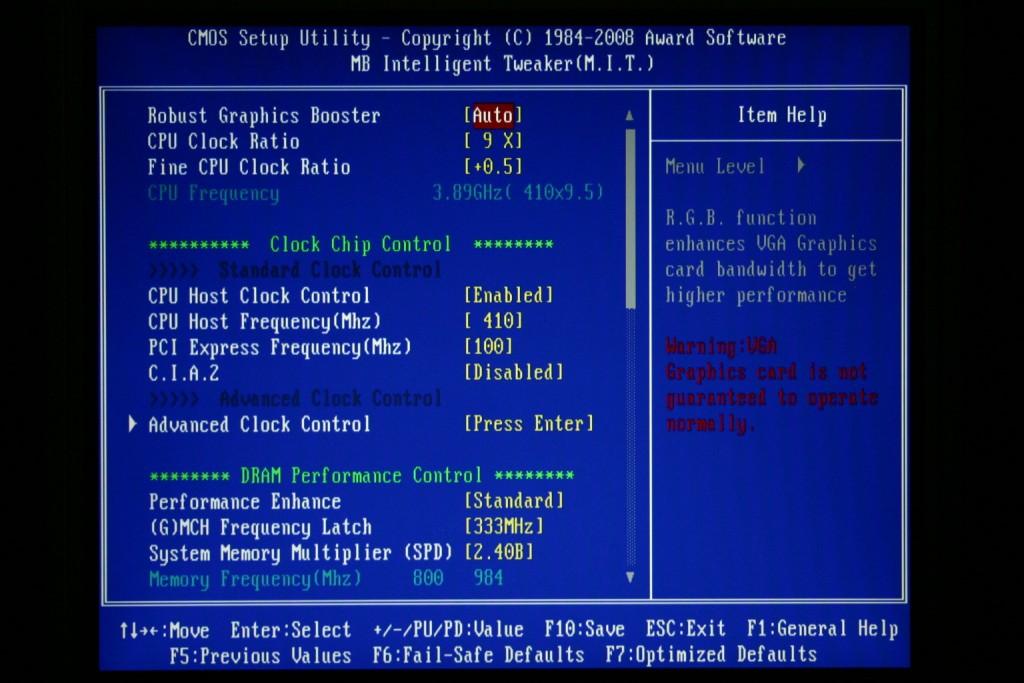This screenshot has width=1024, height=683.
Task: Select System Memory Multiplier (SPD) label
Action: tap(300, 553)
